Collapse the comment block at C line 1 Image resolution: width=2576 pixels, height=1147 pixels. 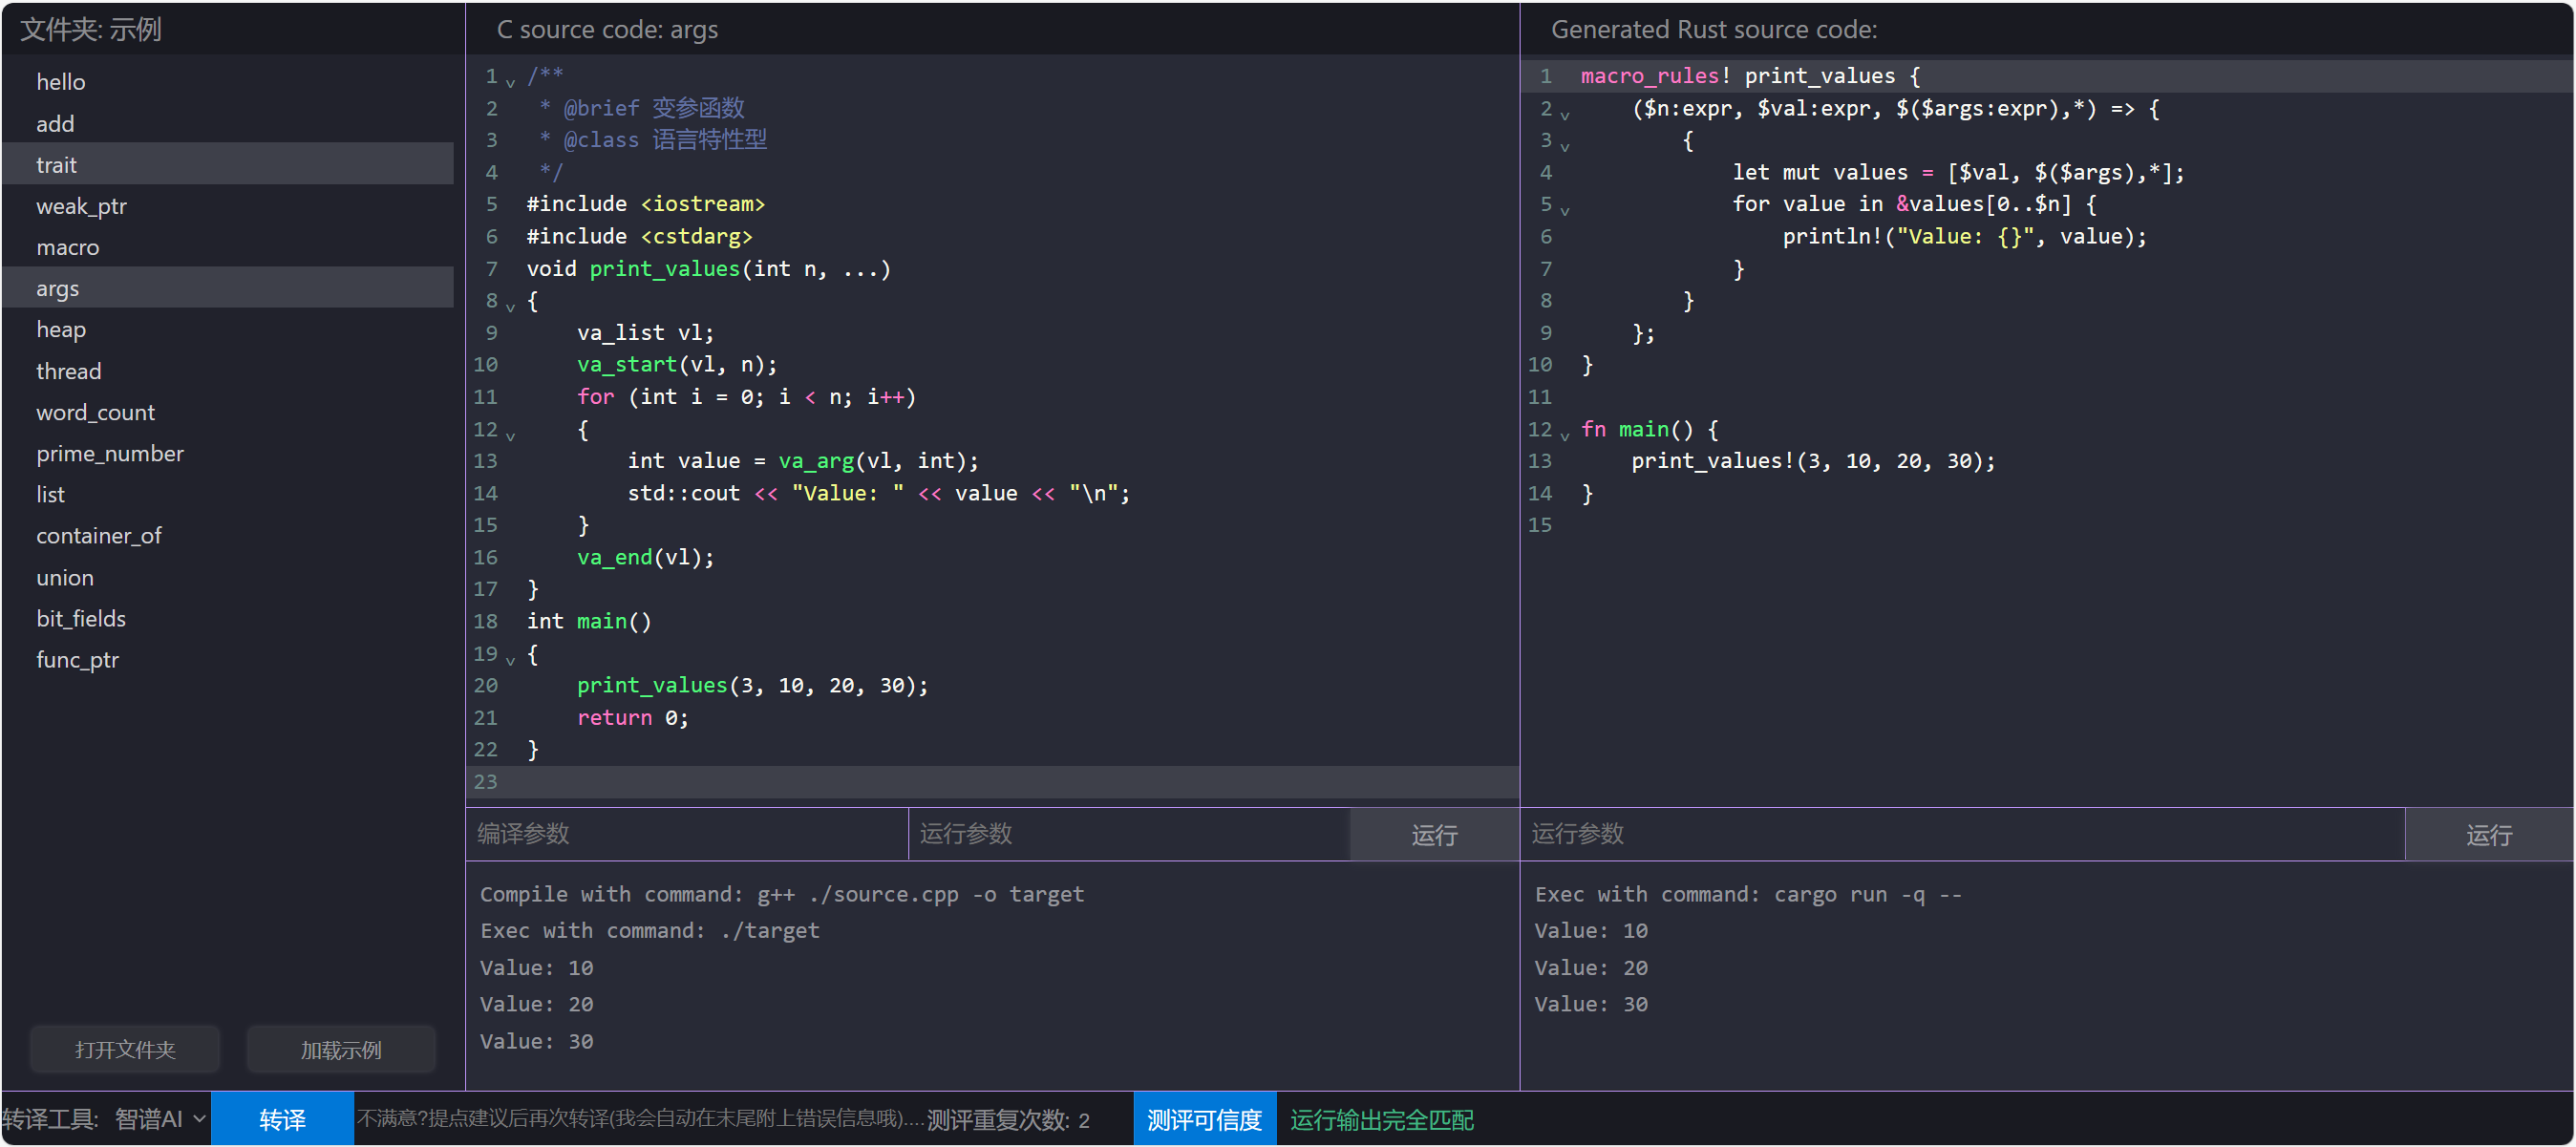510,82
